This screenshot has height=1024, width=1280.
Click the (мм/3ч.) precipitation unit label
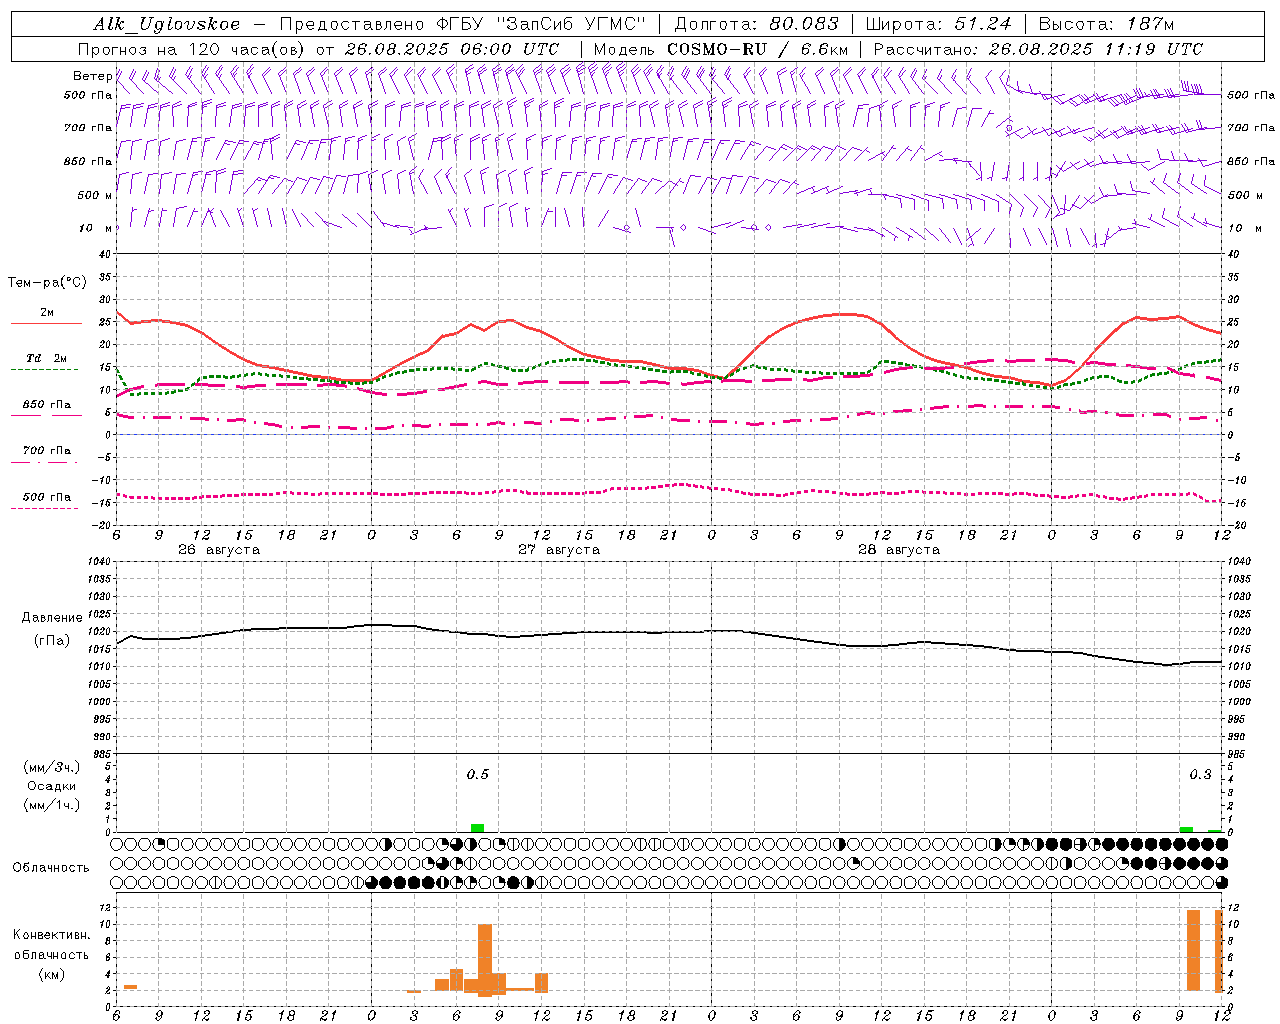52,767
